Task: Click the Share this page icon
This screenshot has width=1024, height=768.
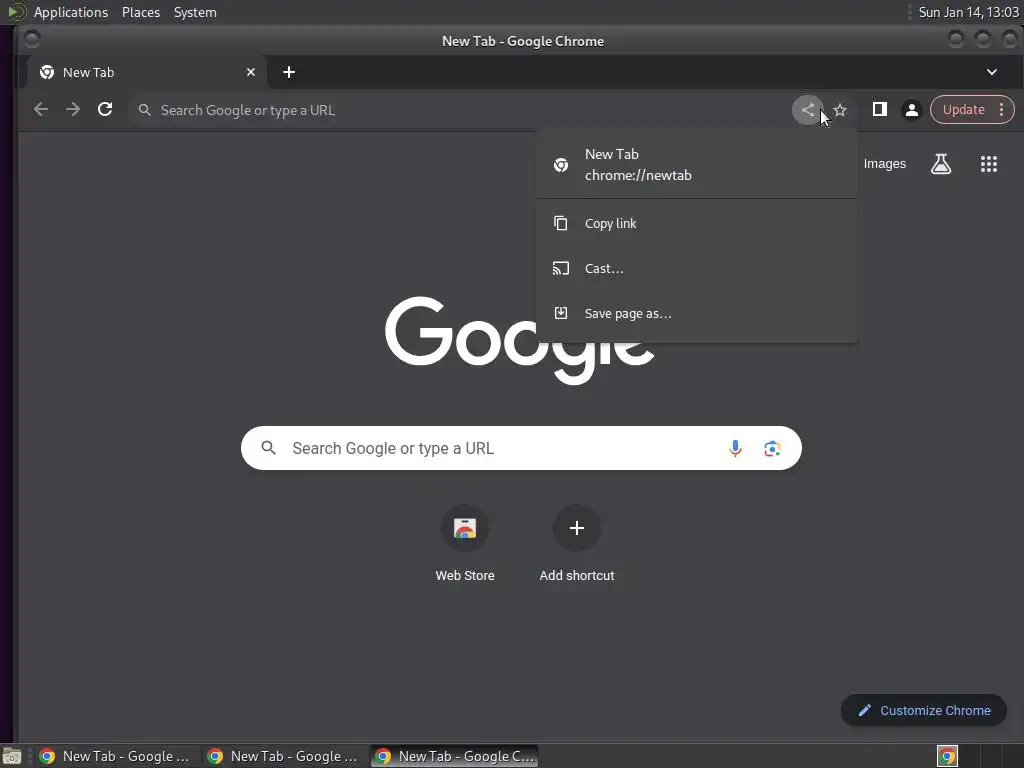Action: pos(808,110)
